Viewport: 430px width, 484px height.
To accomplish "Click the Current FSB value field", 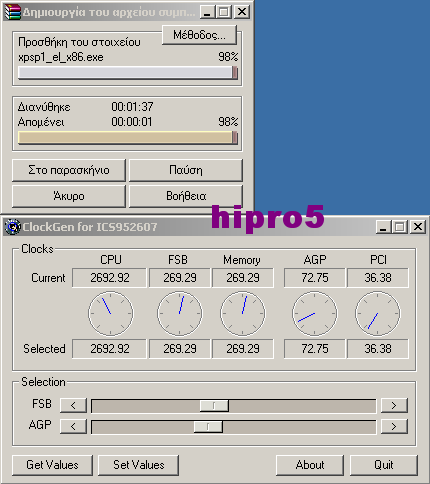I will [180, 278].
